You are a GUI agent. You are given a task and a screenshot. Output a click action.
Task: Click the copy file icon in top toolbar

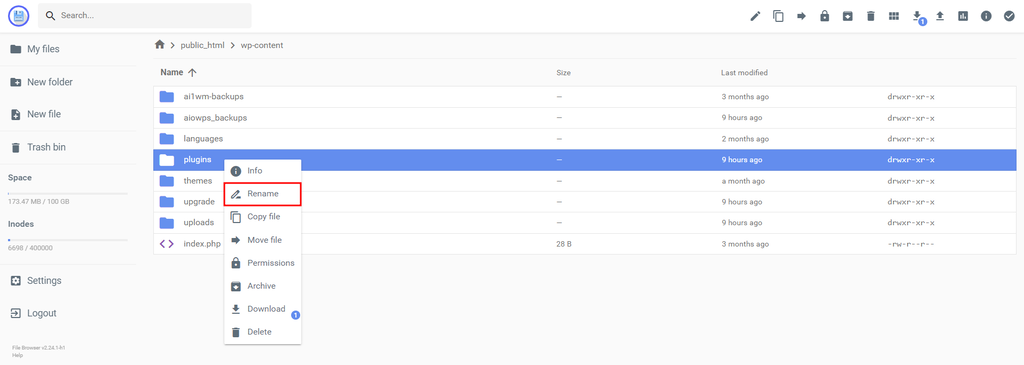pyautogui.click(x=778, y=16)
